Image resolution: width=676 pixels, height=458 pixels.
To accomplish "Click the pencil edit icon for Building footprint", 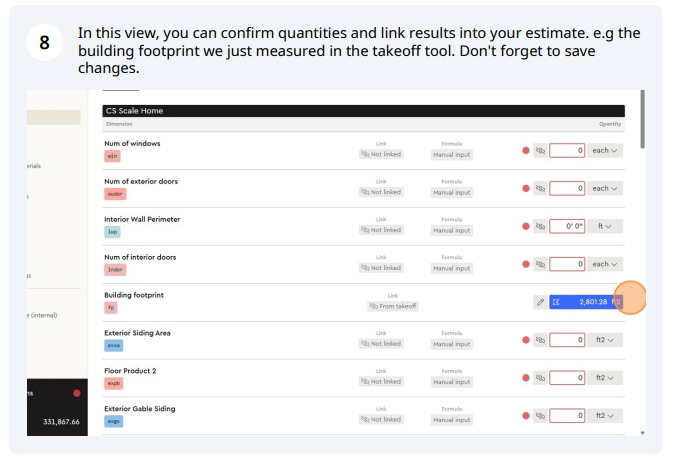I will pos(540,302).
